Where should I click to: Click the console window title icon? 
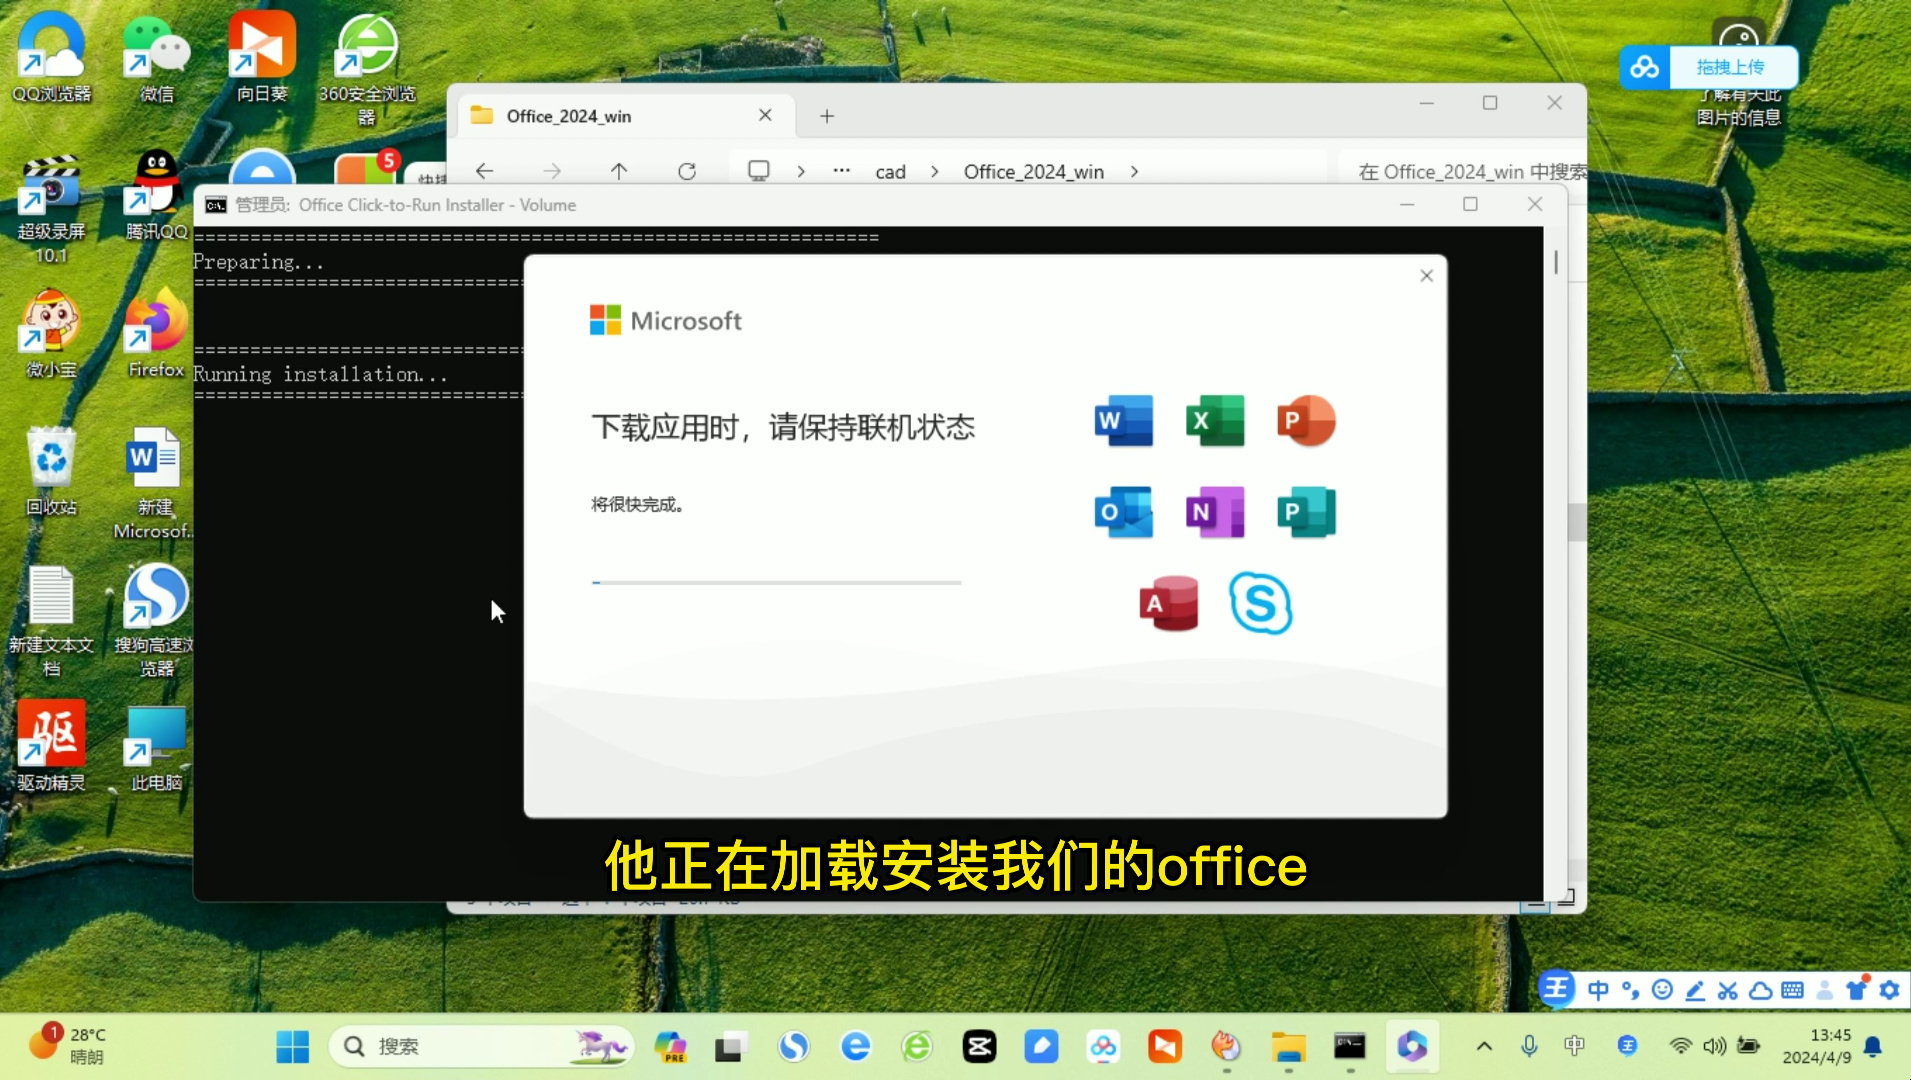point(216,205)
